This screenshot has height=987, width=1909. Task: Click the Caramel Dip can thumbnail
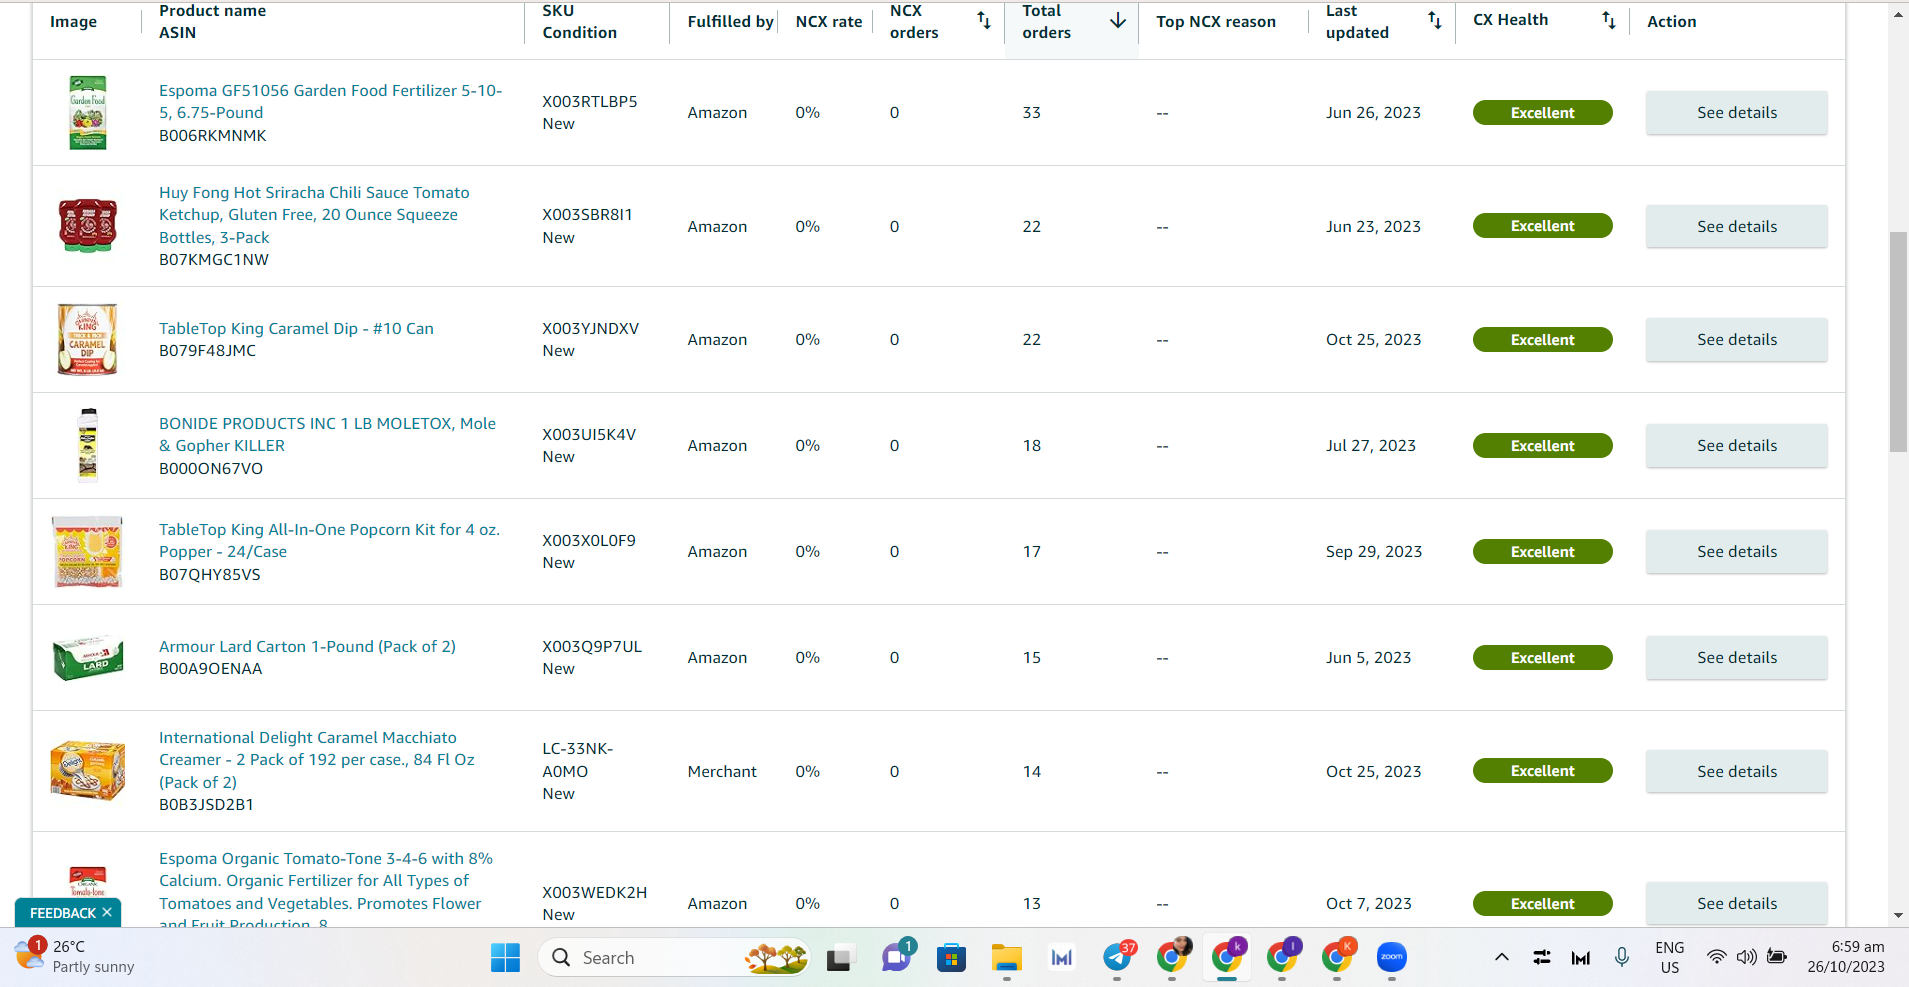(x=88, y=339)
